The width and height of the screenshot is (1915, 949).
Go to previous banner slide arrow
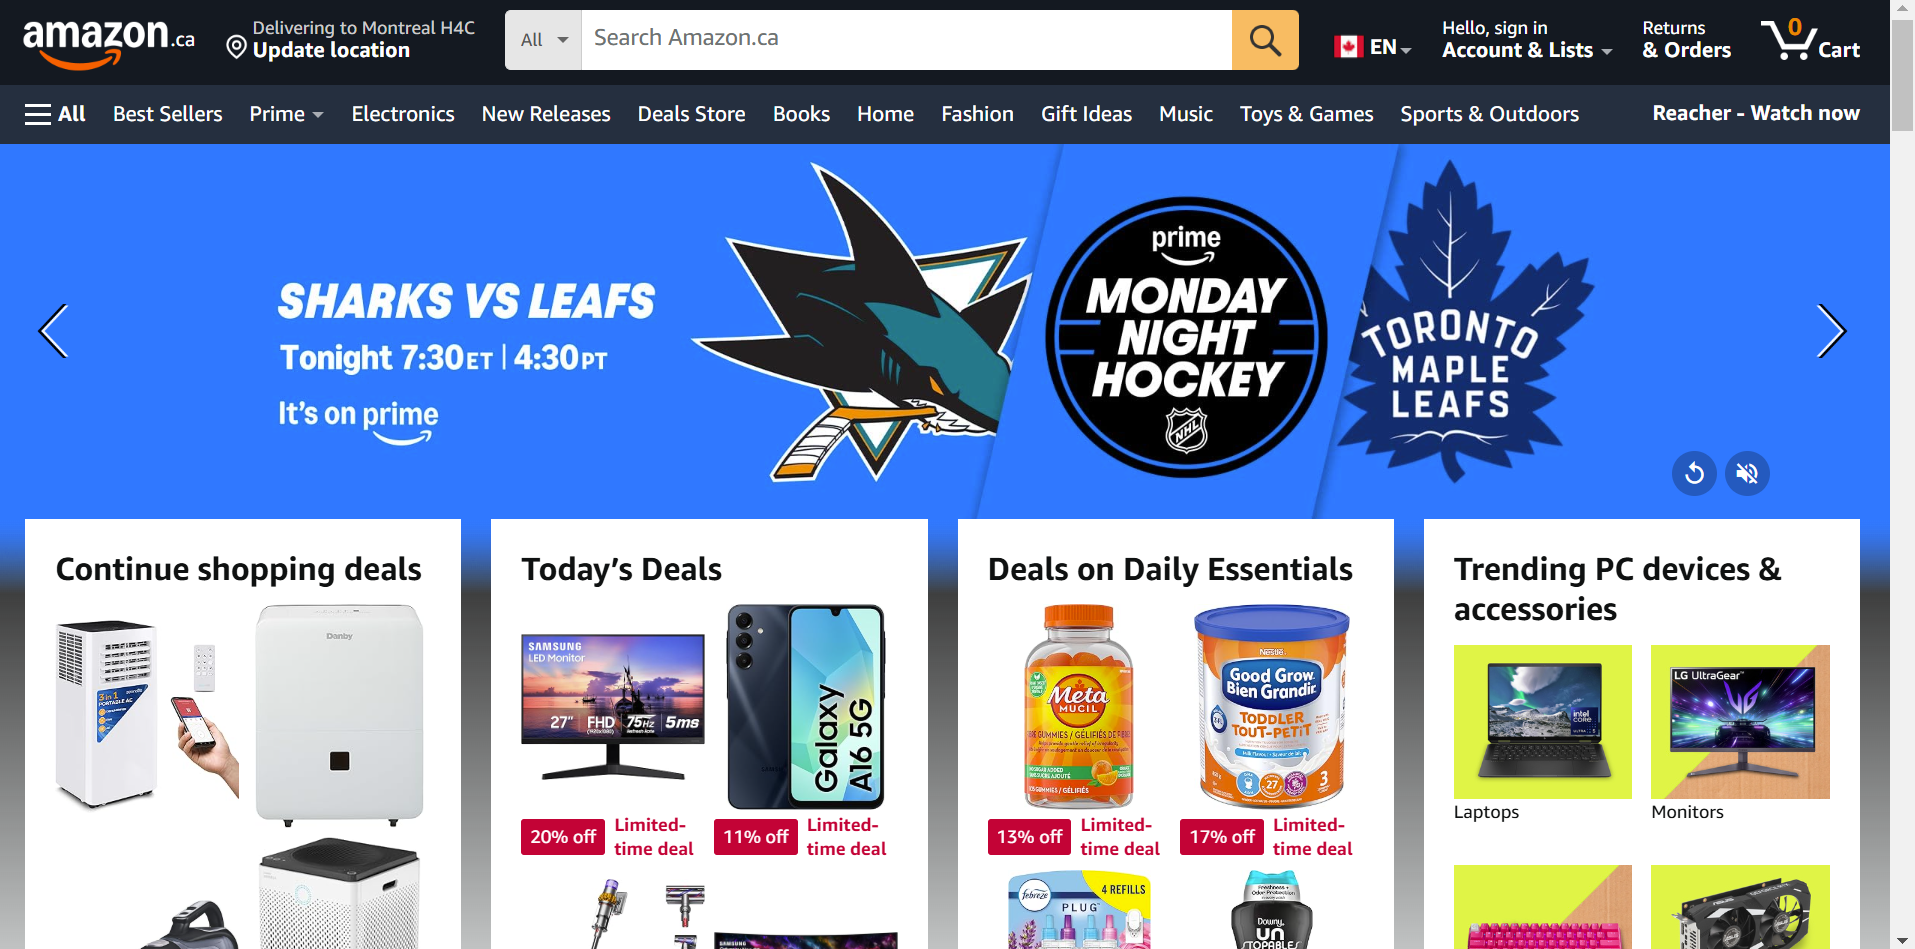(x=53, y=331)
